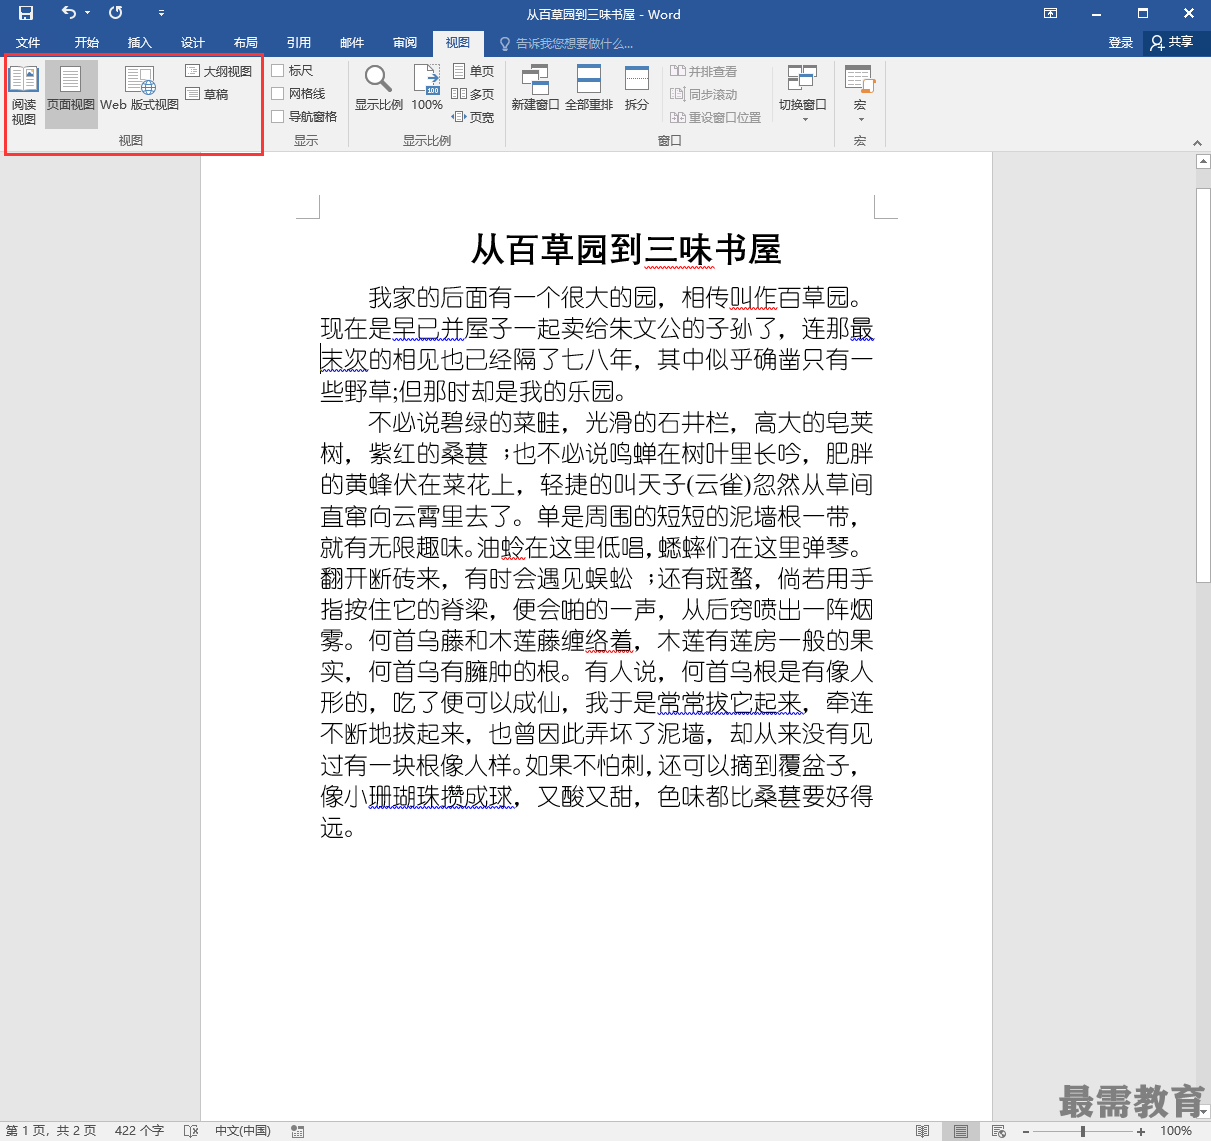Screen dimensions: 1211x1141
Task: Click 并排查看 side by side
Action: 704,71
